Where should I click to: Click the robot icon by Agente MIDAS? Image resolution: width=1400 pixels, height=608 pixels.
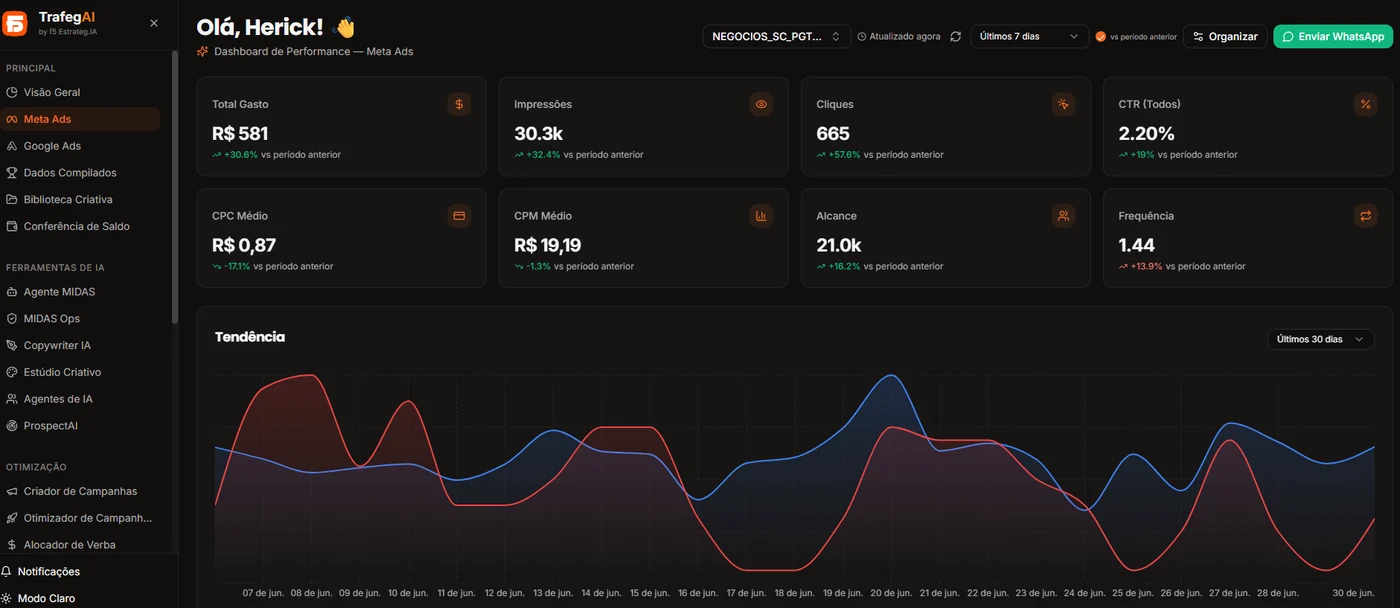pos(12,292)
